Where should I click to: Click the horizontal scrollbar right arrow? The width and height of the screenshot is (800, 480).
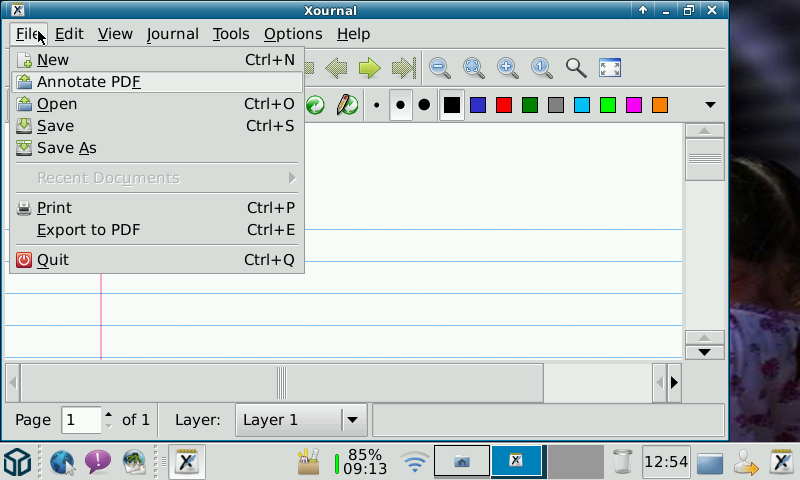[674, 383]
